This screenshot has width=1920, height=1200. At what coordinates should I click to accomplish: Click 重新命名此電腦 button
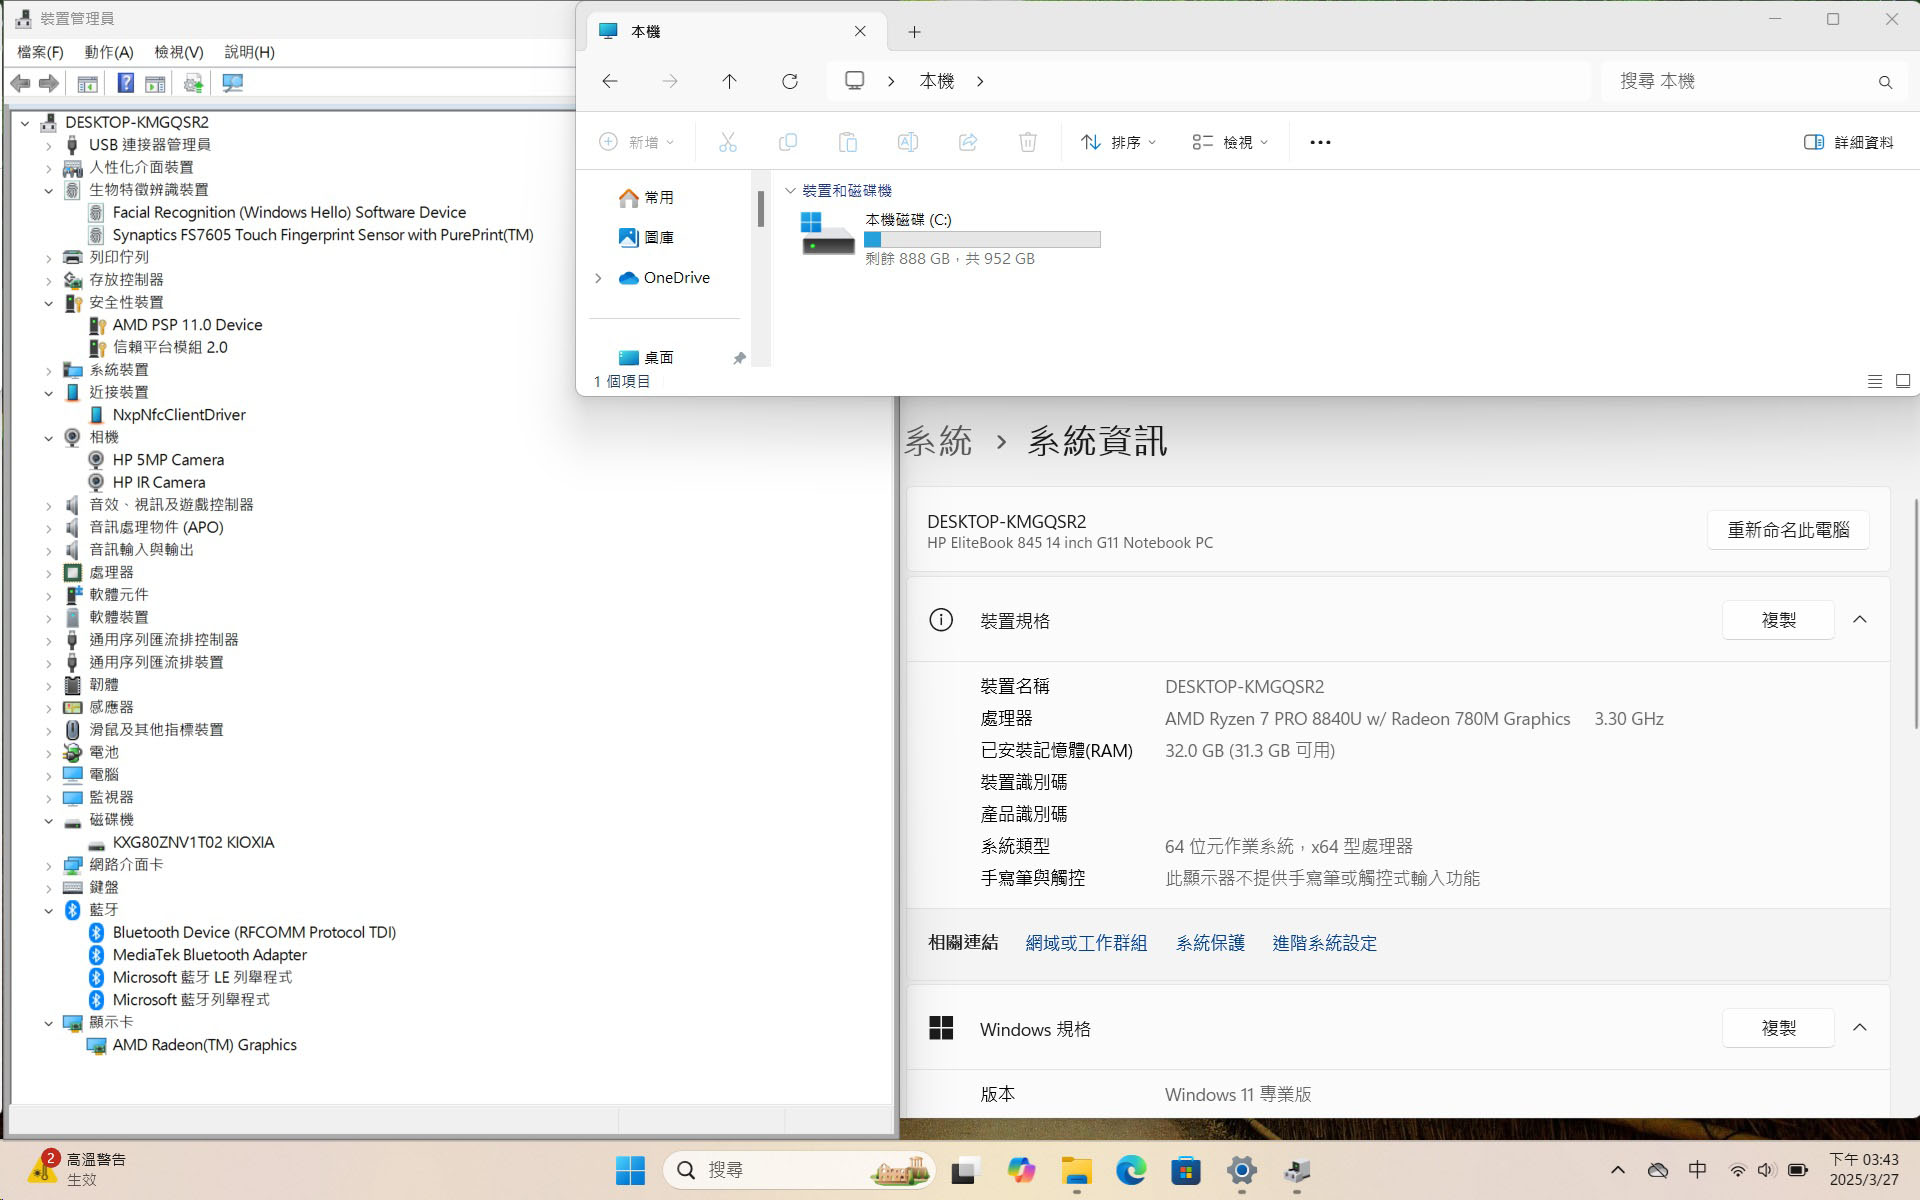(x=1788, y=530)
